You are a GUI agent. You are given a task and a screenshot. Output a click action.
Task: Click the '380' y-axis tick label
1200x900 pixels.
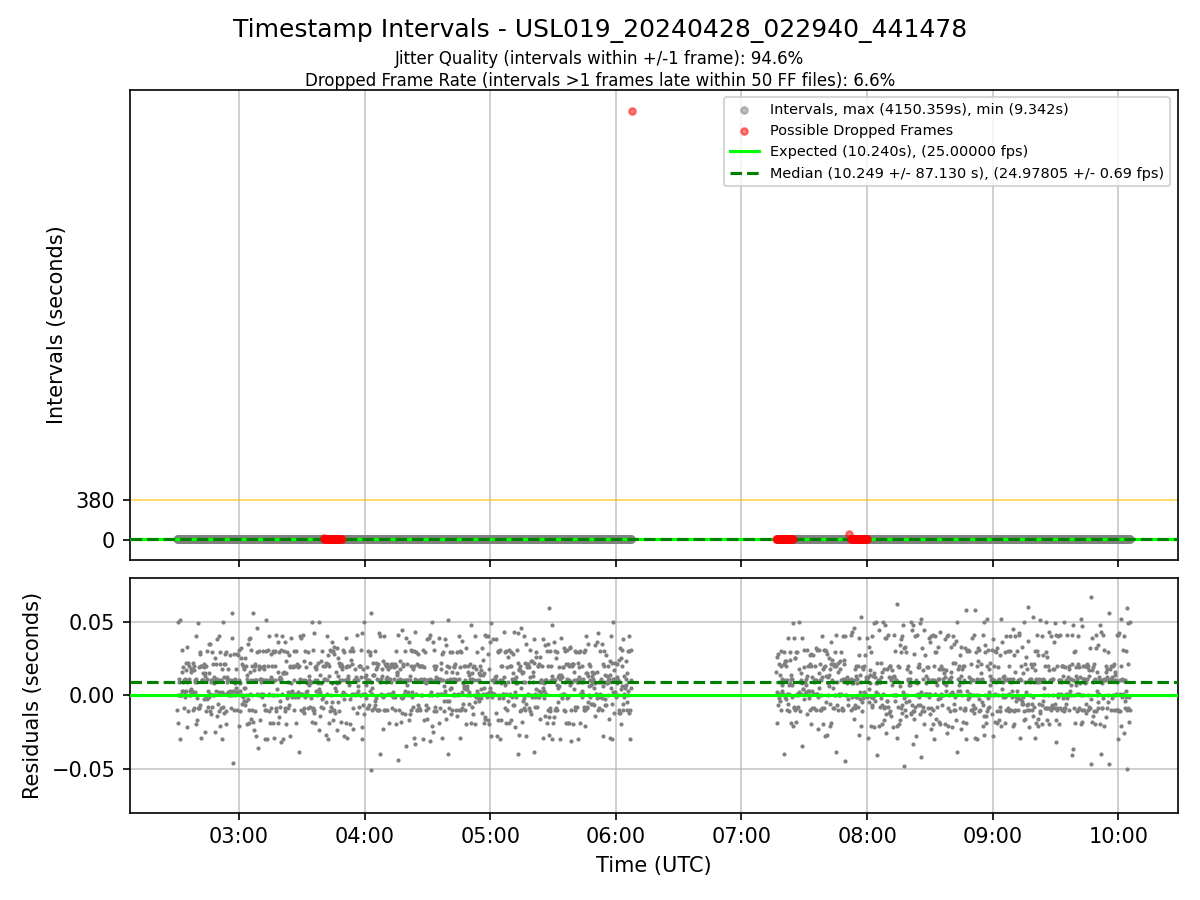pos(95,500)
